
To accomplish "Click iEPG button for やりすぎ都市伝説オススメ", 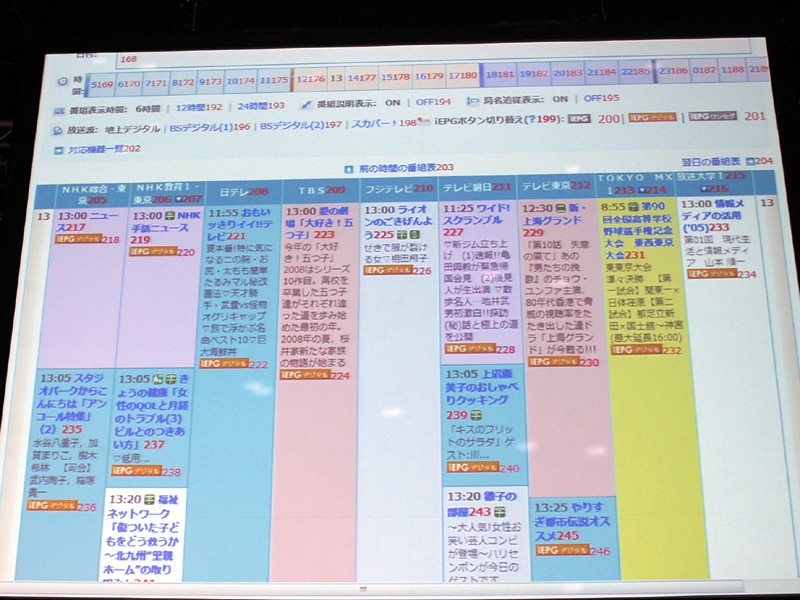I will pyautogui.click(x=562, y=550).
